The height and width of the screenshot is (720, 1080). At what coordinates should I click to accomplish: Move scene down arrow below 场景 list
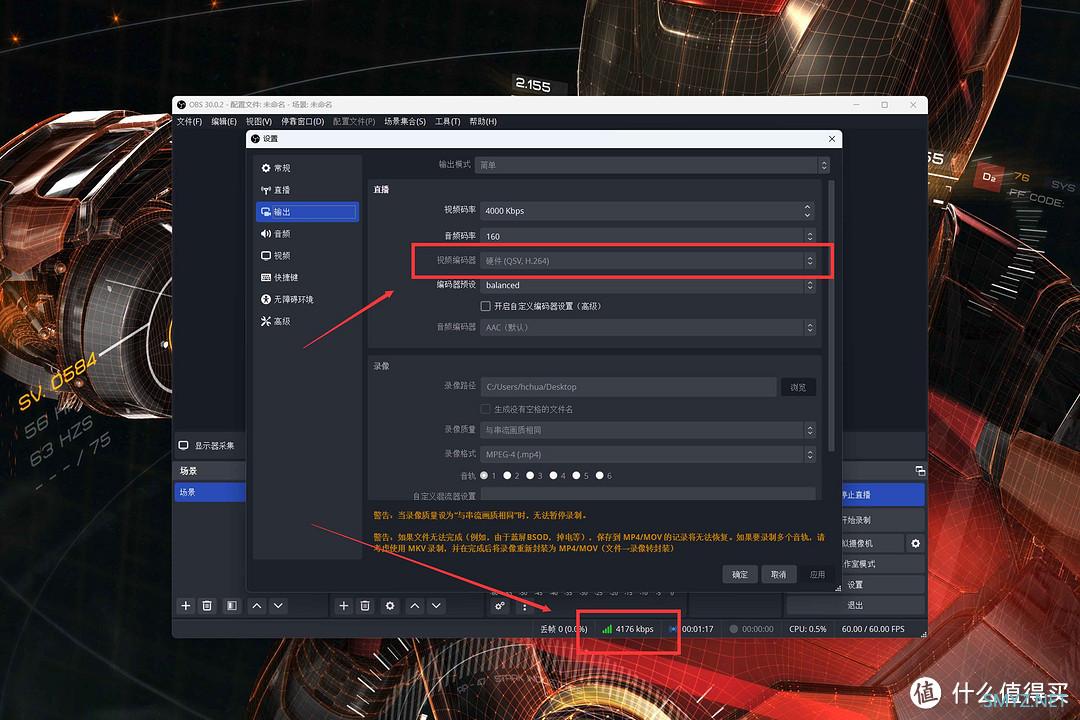[278, 606]
